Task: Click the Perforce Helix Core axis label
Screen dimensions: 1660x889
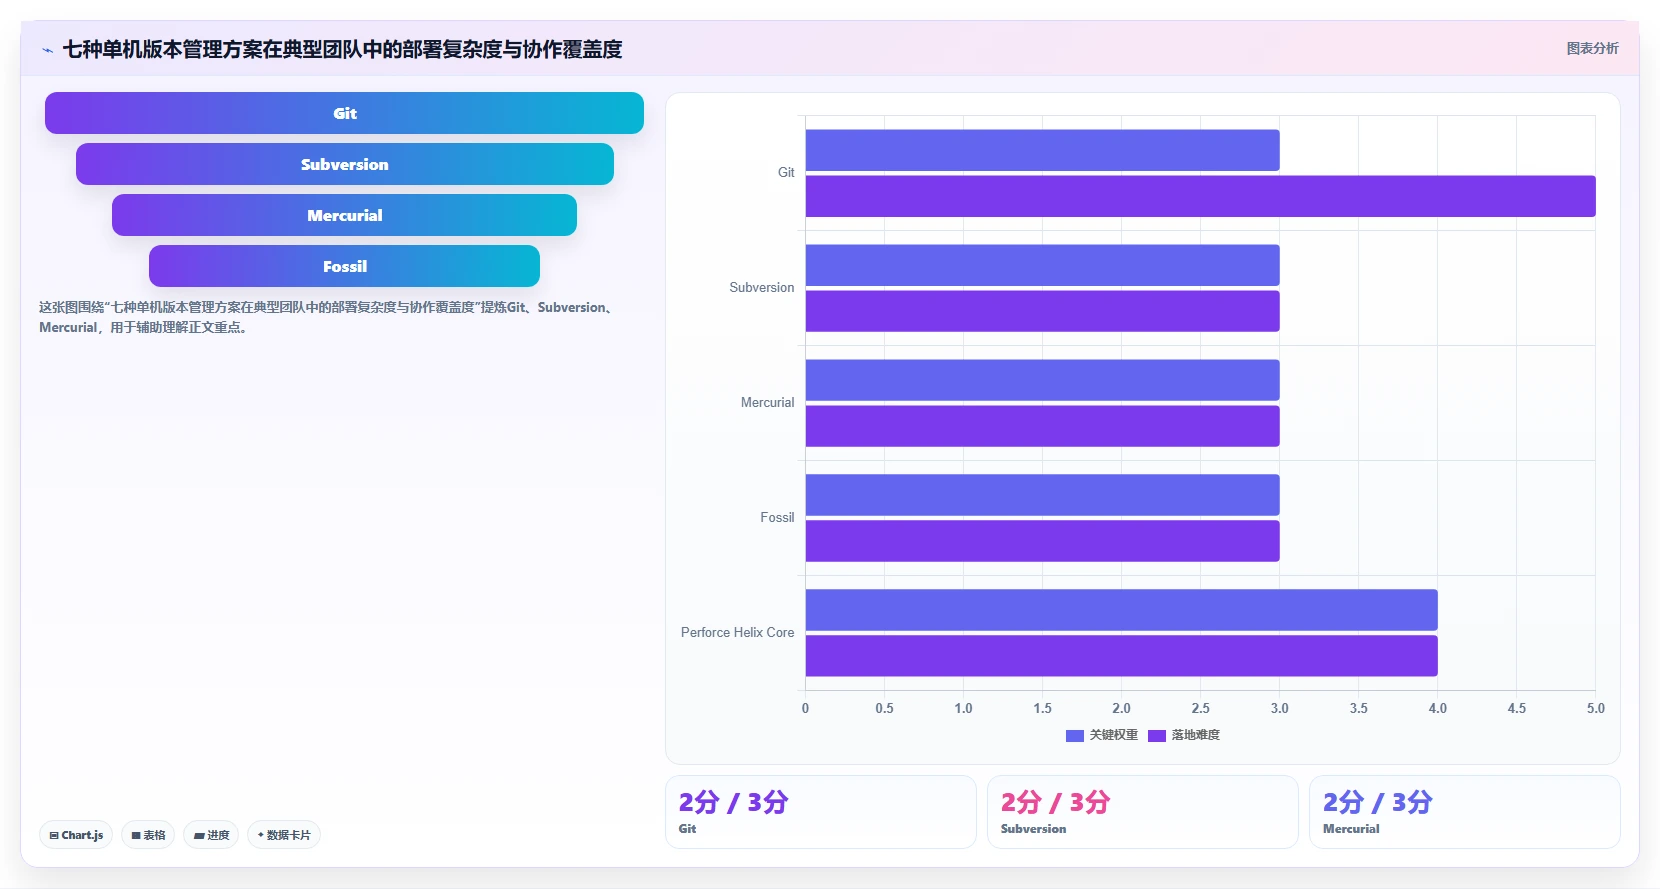Action: click(x=738, y=633)
